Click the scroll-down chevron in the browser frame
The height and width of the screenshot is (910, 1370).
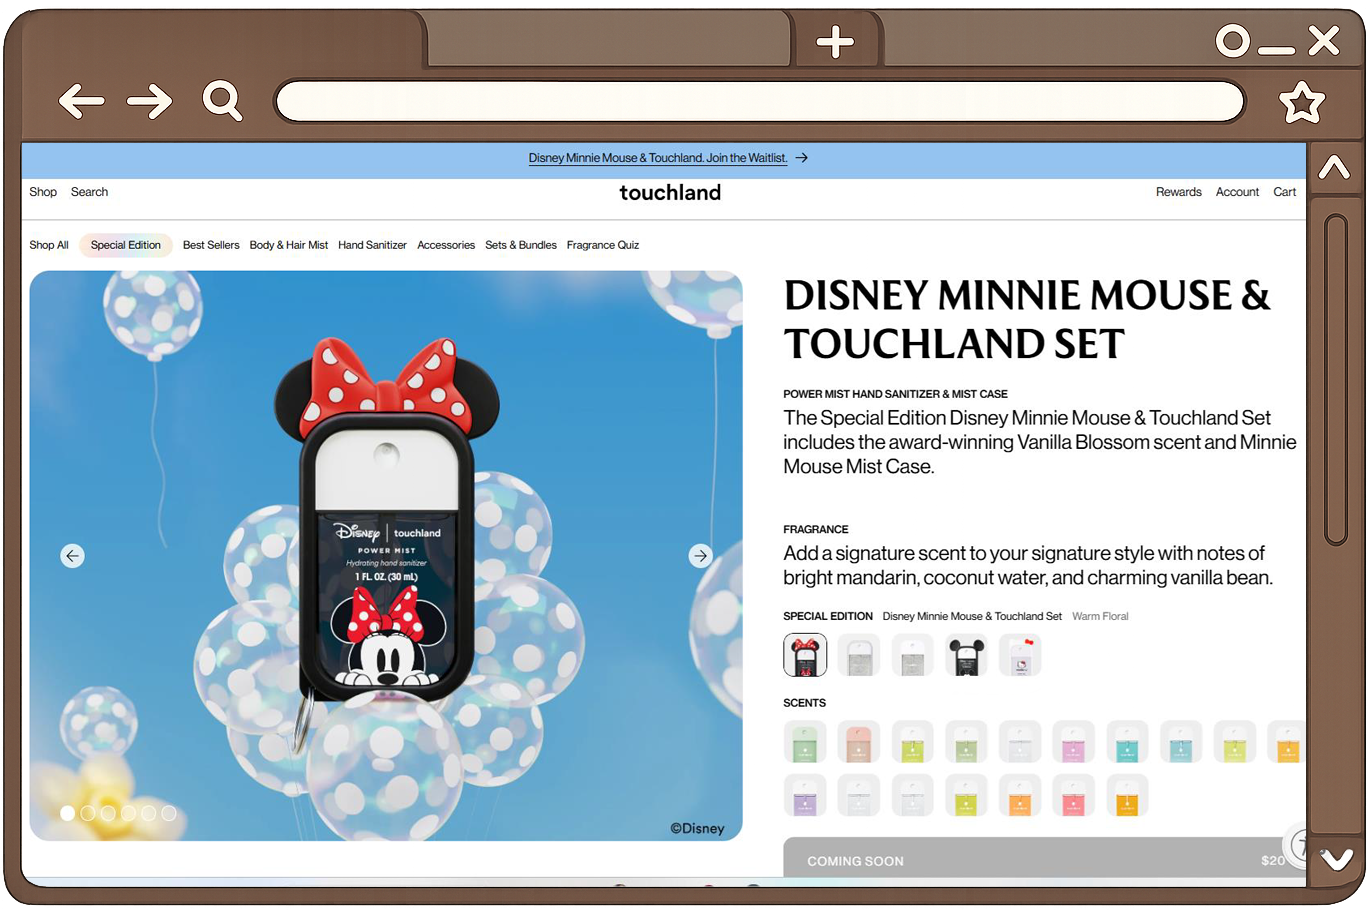(1336, 859)
